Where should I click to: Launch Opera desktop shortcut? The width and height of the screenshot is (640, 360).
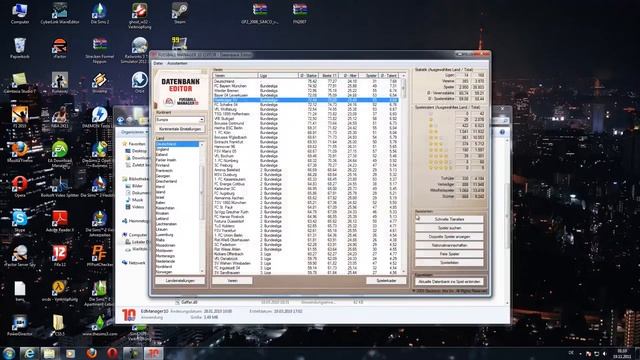(x=20, y=187)
